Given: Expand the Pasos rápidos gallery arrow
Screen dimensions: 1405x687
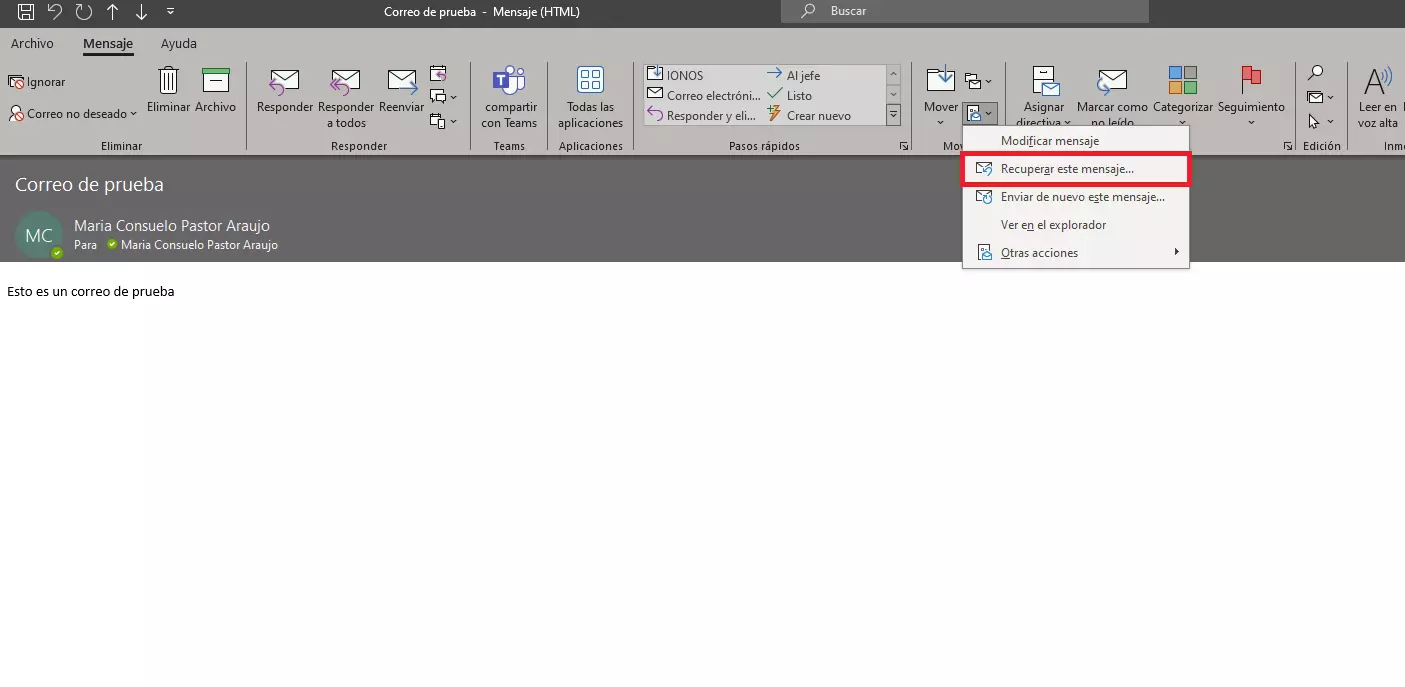Looking at the screenshot, I should click(893, 116).
